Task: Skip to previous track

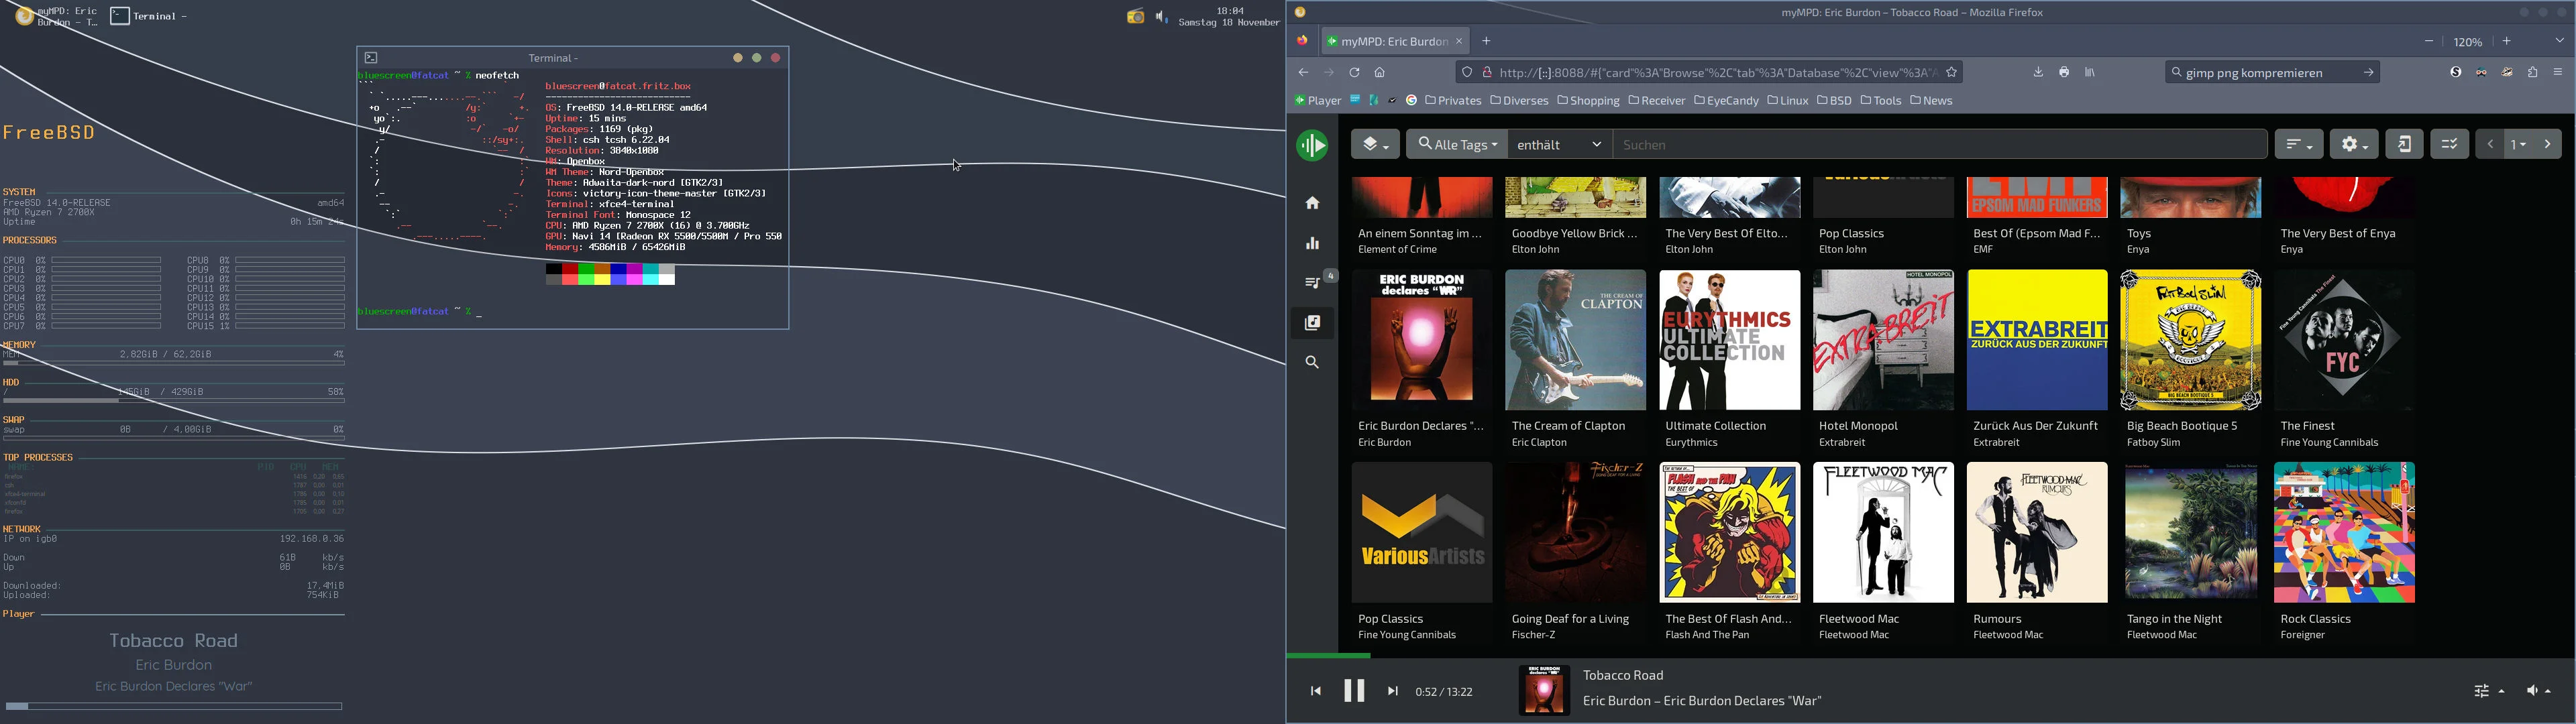Action: click(1315, 691)
